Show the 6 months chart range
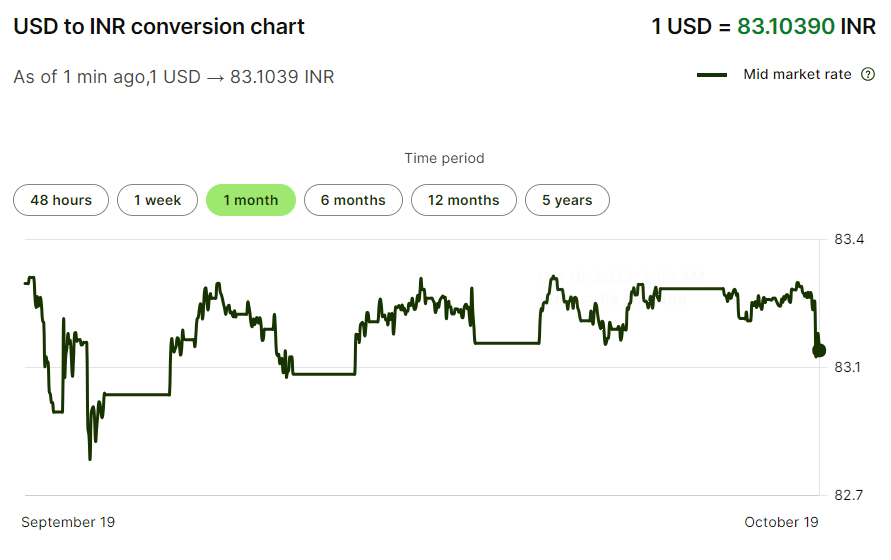 click(x=353, y=200)
